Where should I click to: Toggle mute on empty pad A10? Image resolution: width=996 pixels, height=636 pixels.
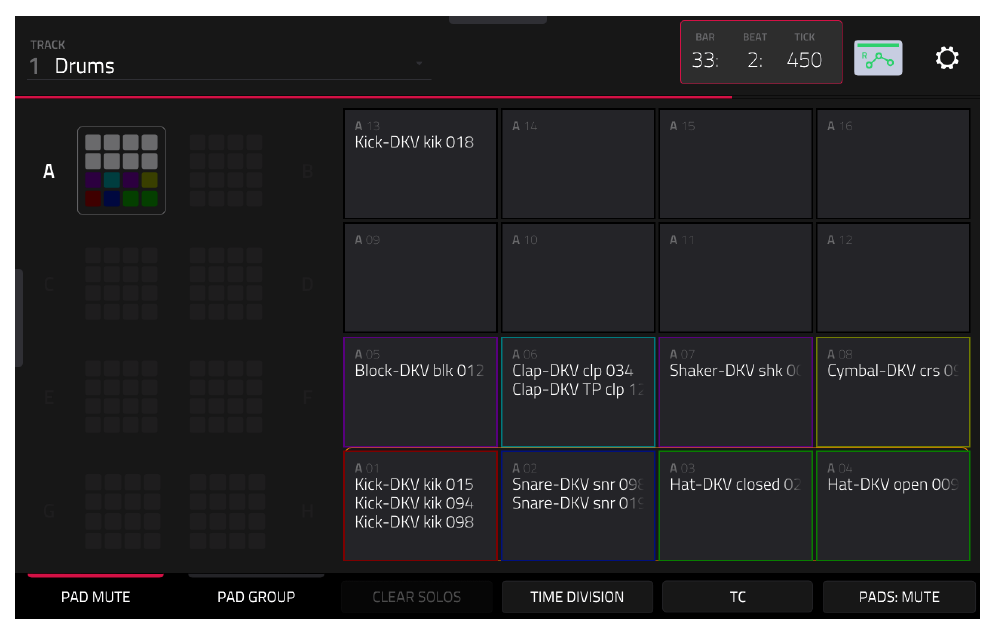(x=578, y=278)
